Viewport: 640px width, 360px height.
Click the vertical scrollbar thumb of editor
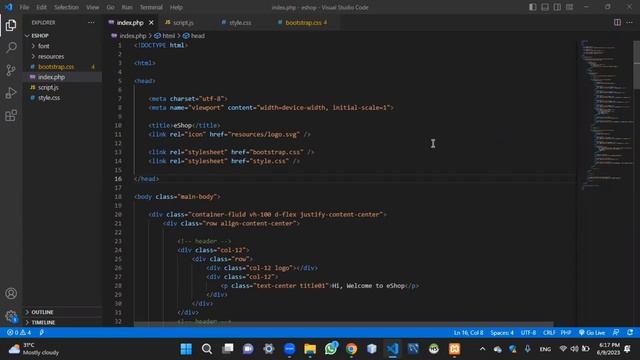[636, 64]
